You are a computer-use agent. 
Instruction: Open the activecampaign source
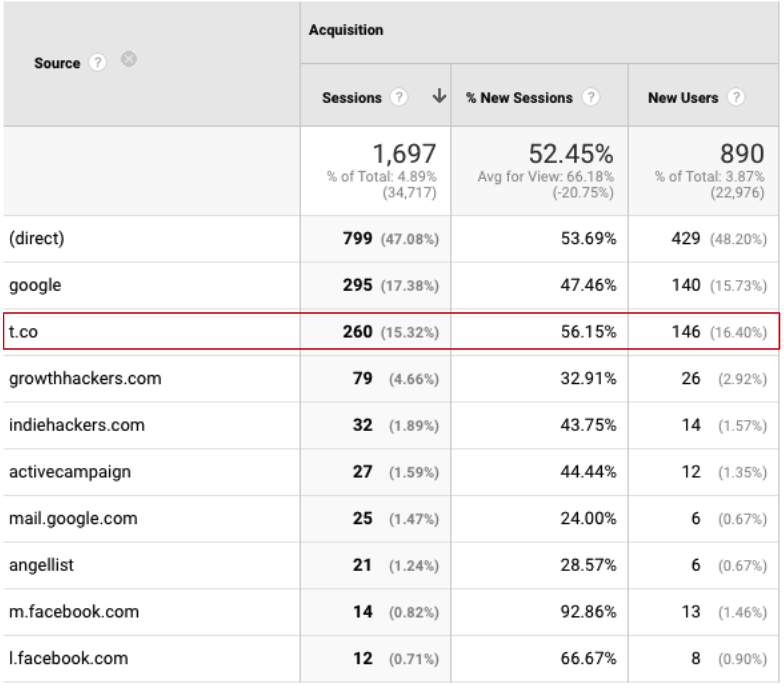tap(70, 472)
